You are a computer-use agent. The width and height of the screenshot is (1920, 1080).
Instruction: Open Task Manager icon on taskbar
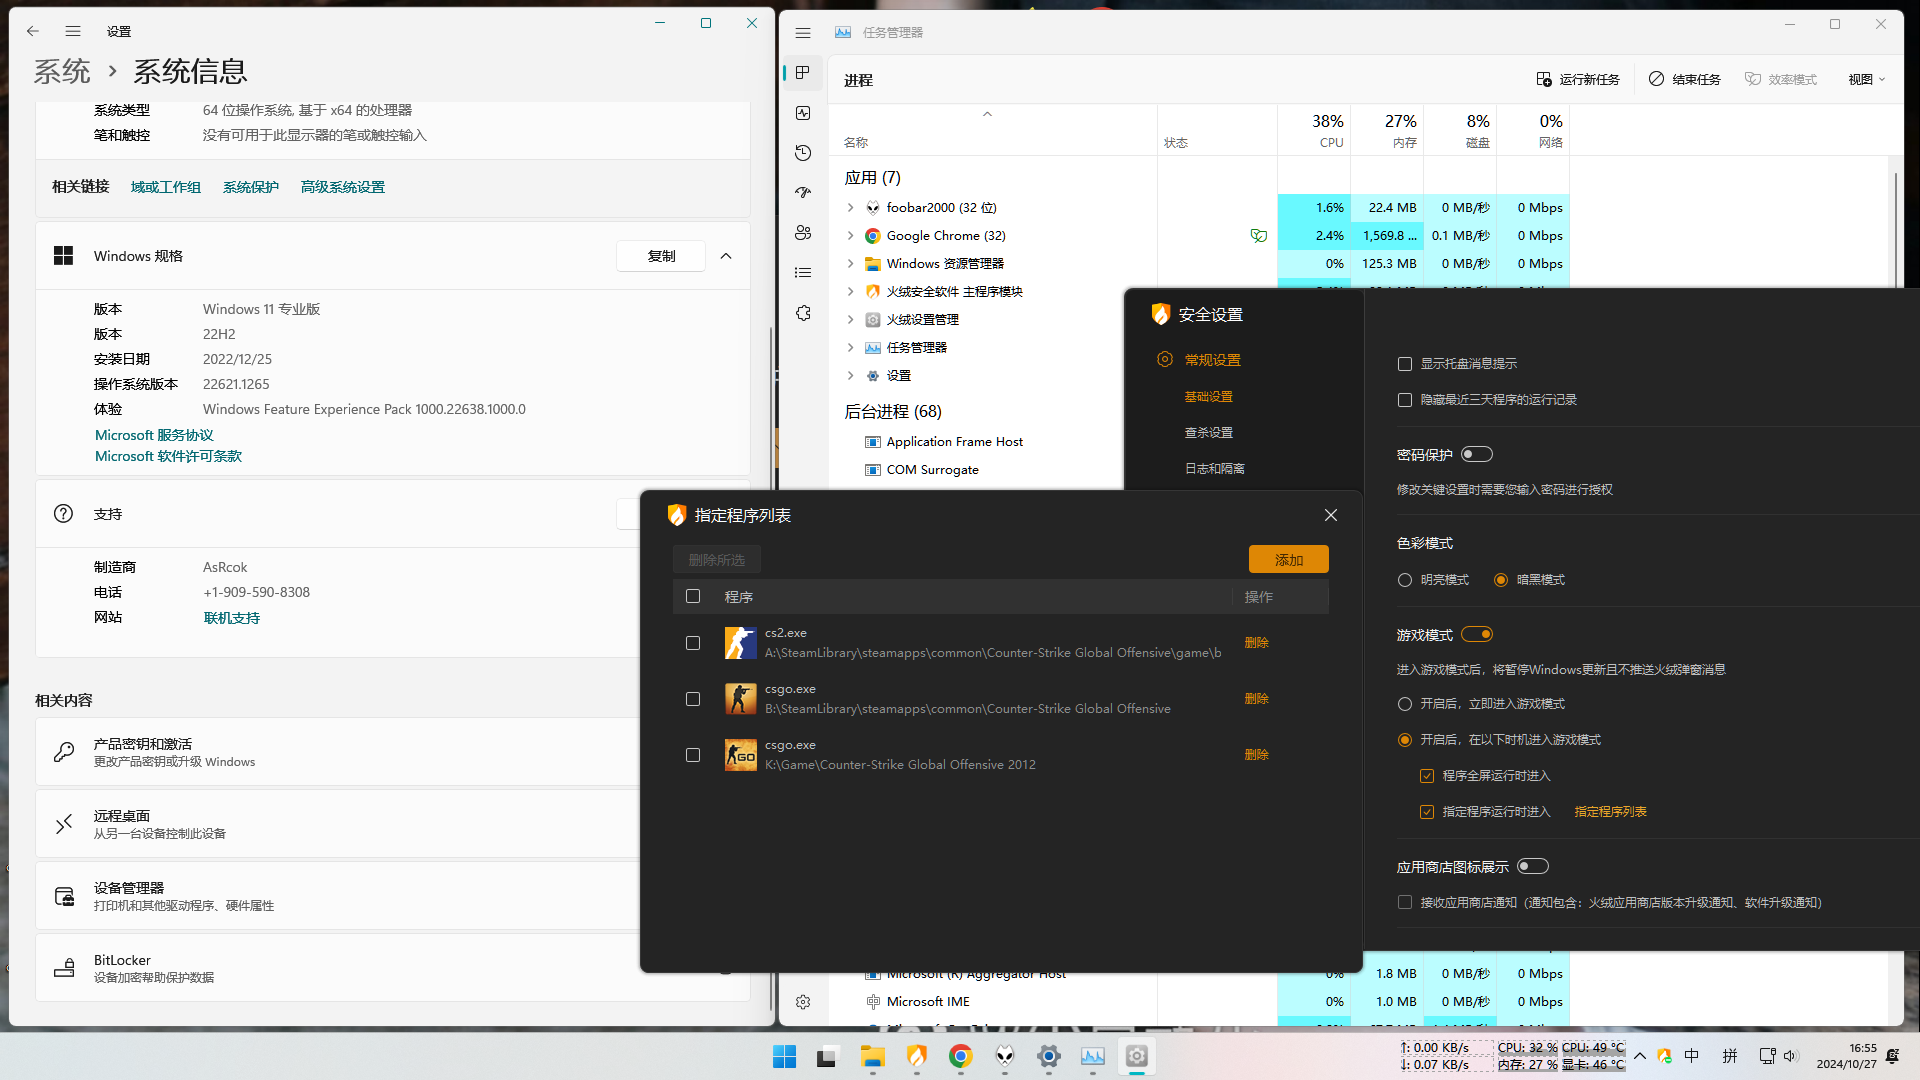[x=1093, y=1056]
